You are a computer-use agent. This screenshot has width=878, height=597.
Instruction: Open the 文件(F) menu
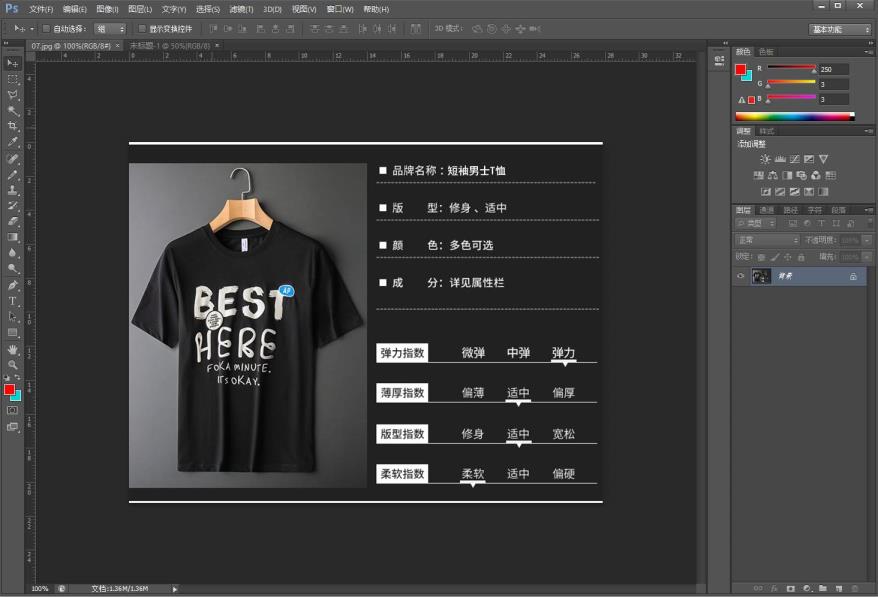(x=41, y=10)
